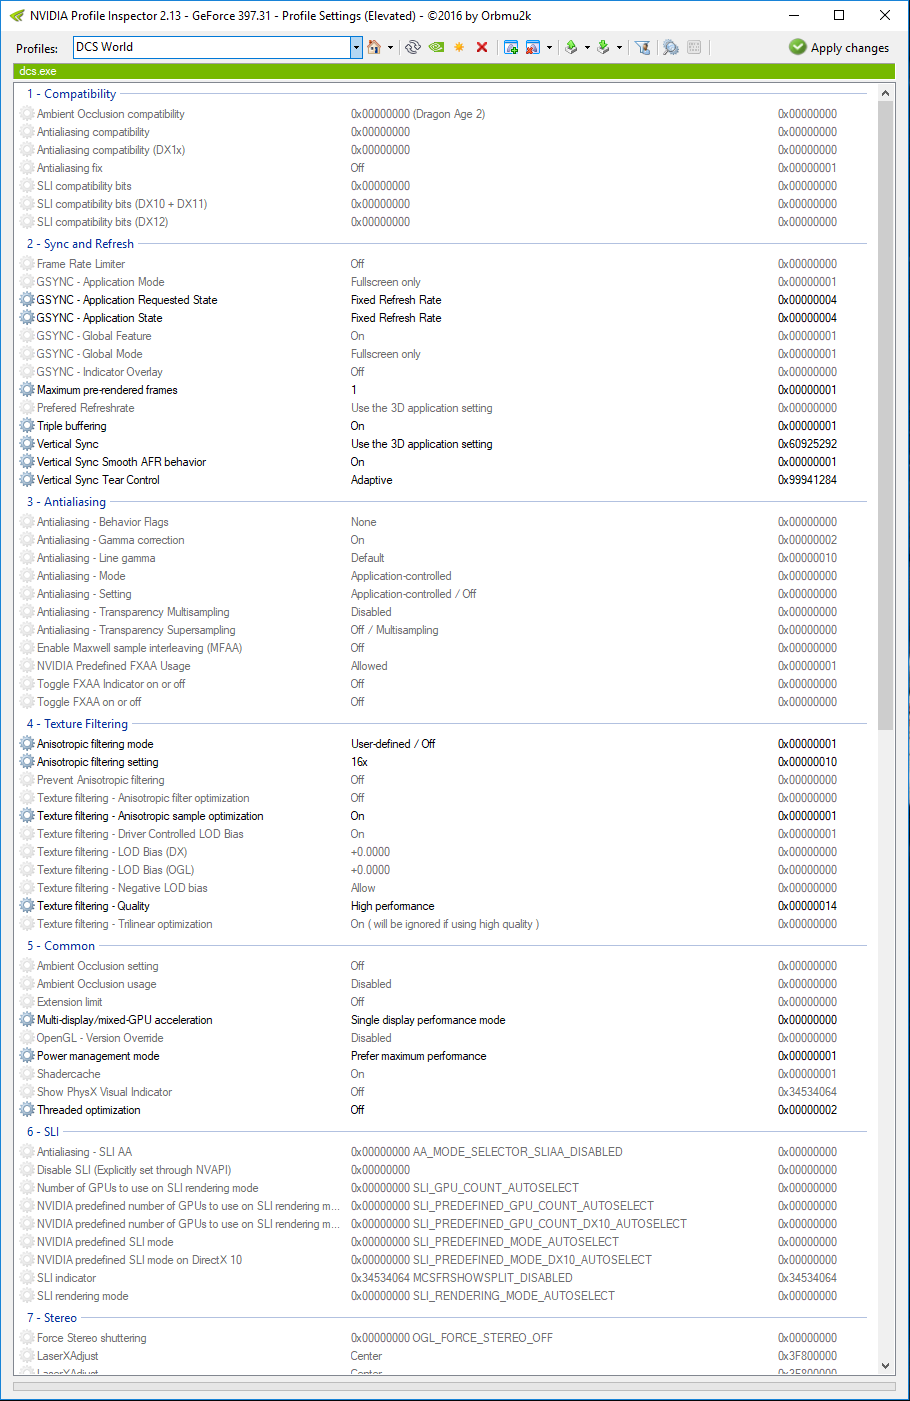This screenshot has height=1401, width=910.
Task: Click the 4 - Texture Filtering group header
Action: pyautogui.click(x=77, y=724)
